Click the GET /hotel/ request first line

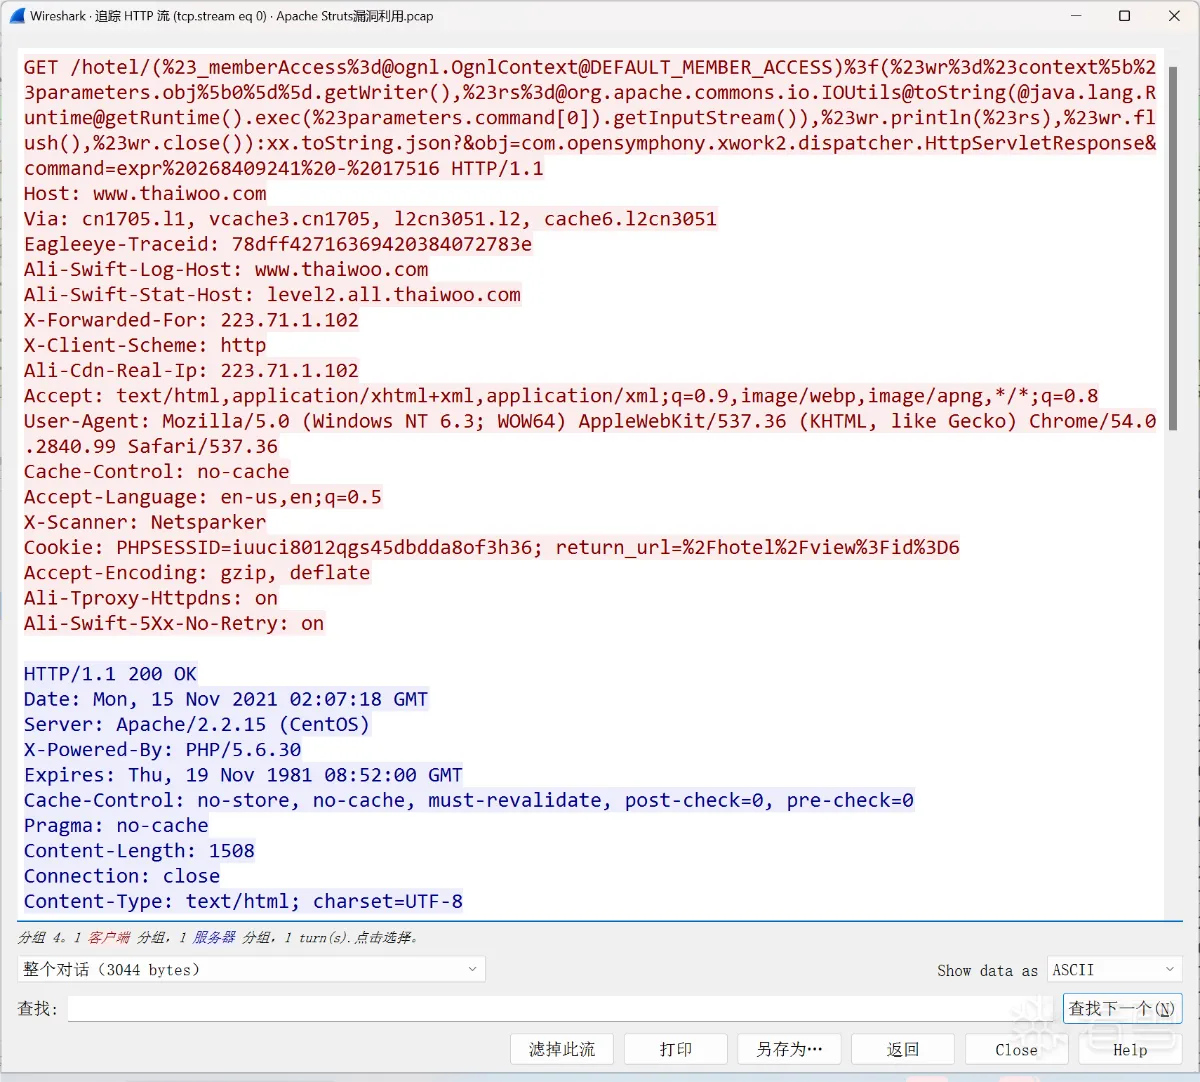[590, 67]
